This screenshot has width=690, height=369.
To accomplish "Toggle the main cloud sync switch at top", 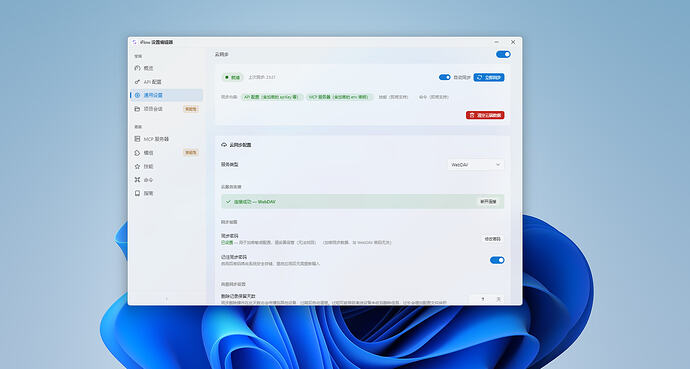I will pos(503,55).
